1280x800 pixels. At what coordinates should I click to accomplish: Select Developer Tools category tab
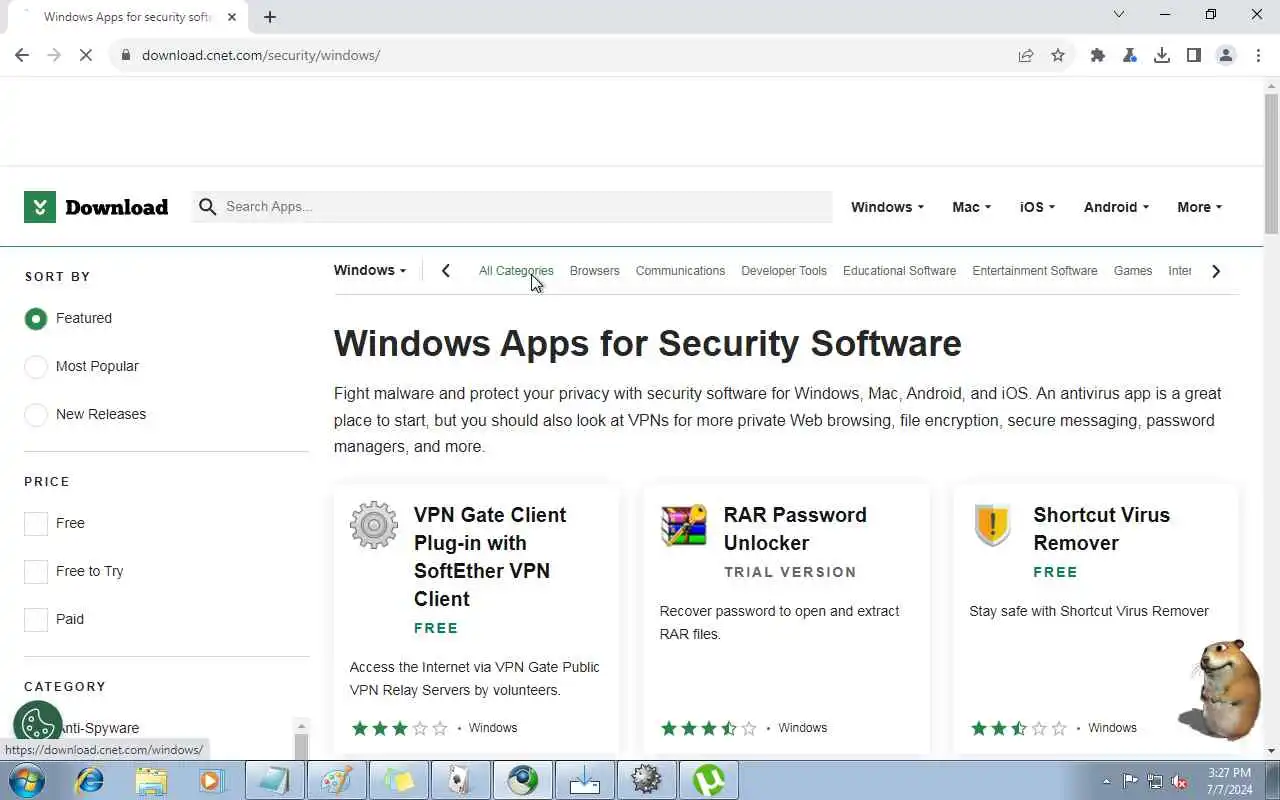(x=784, y=271)
